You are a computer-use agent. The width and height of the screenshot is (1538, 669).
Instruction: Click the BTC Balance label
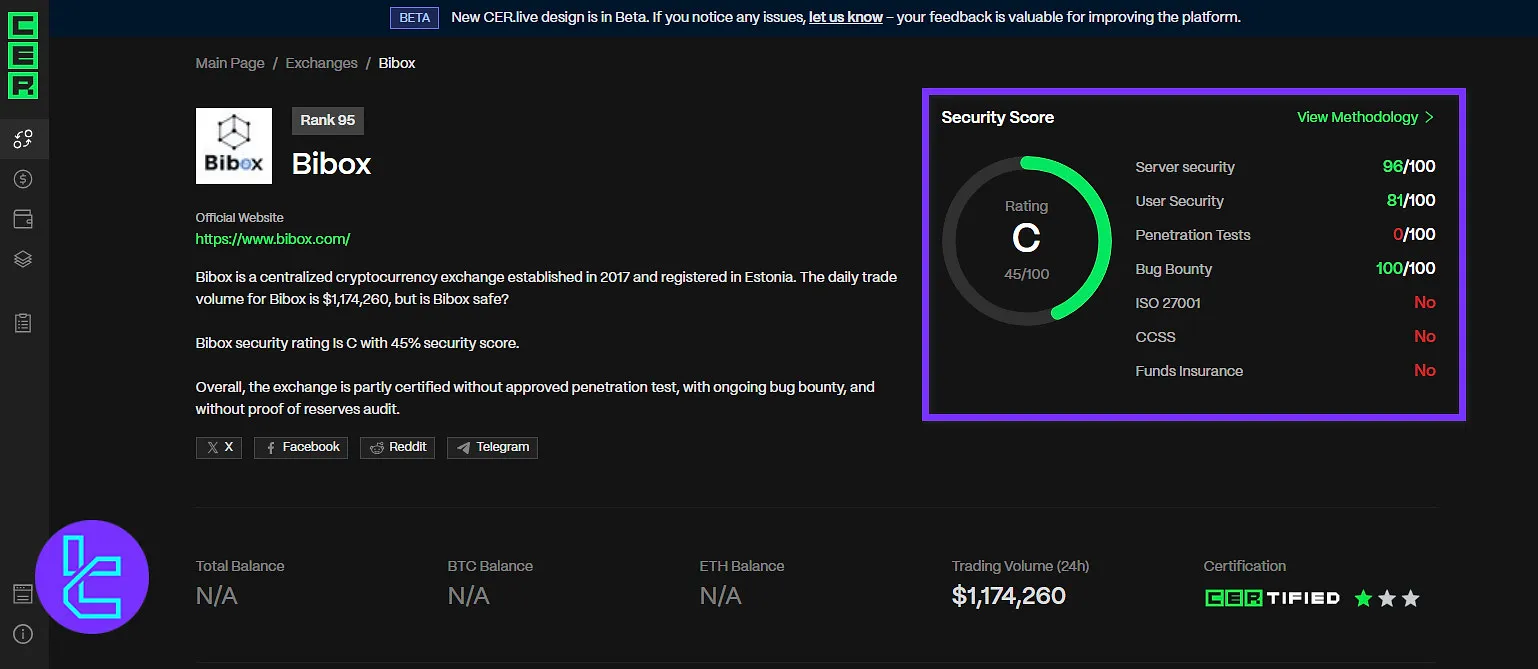point(490,566)
